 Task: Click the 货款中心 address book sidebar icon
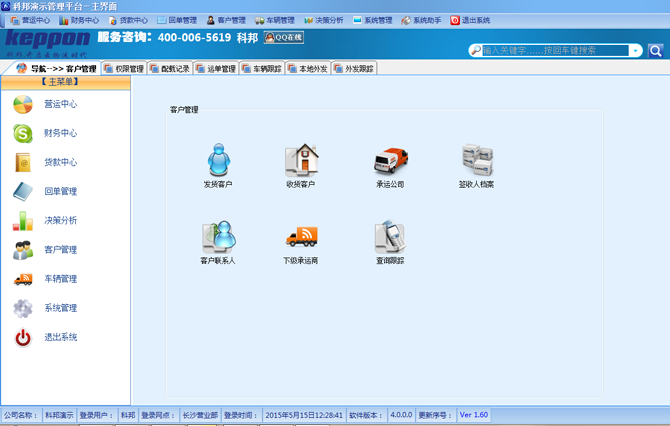coord(23,162)
